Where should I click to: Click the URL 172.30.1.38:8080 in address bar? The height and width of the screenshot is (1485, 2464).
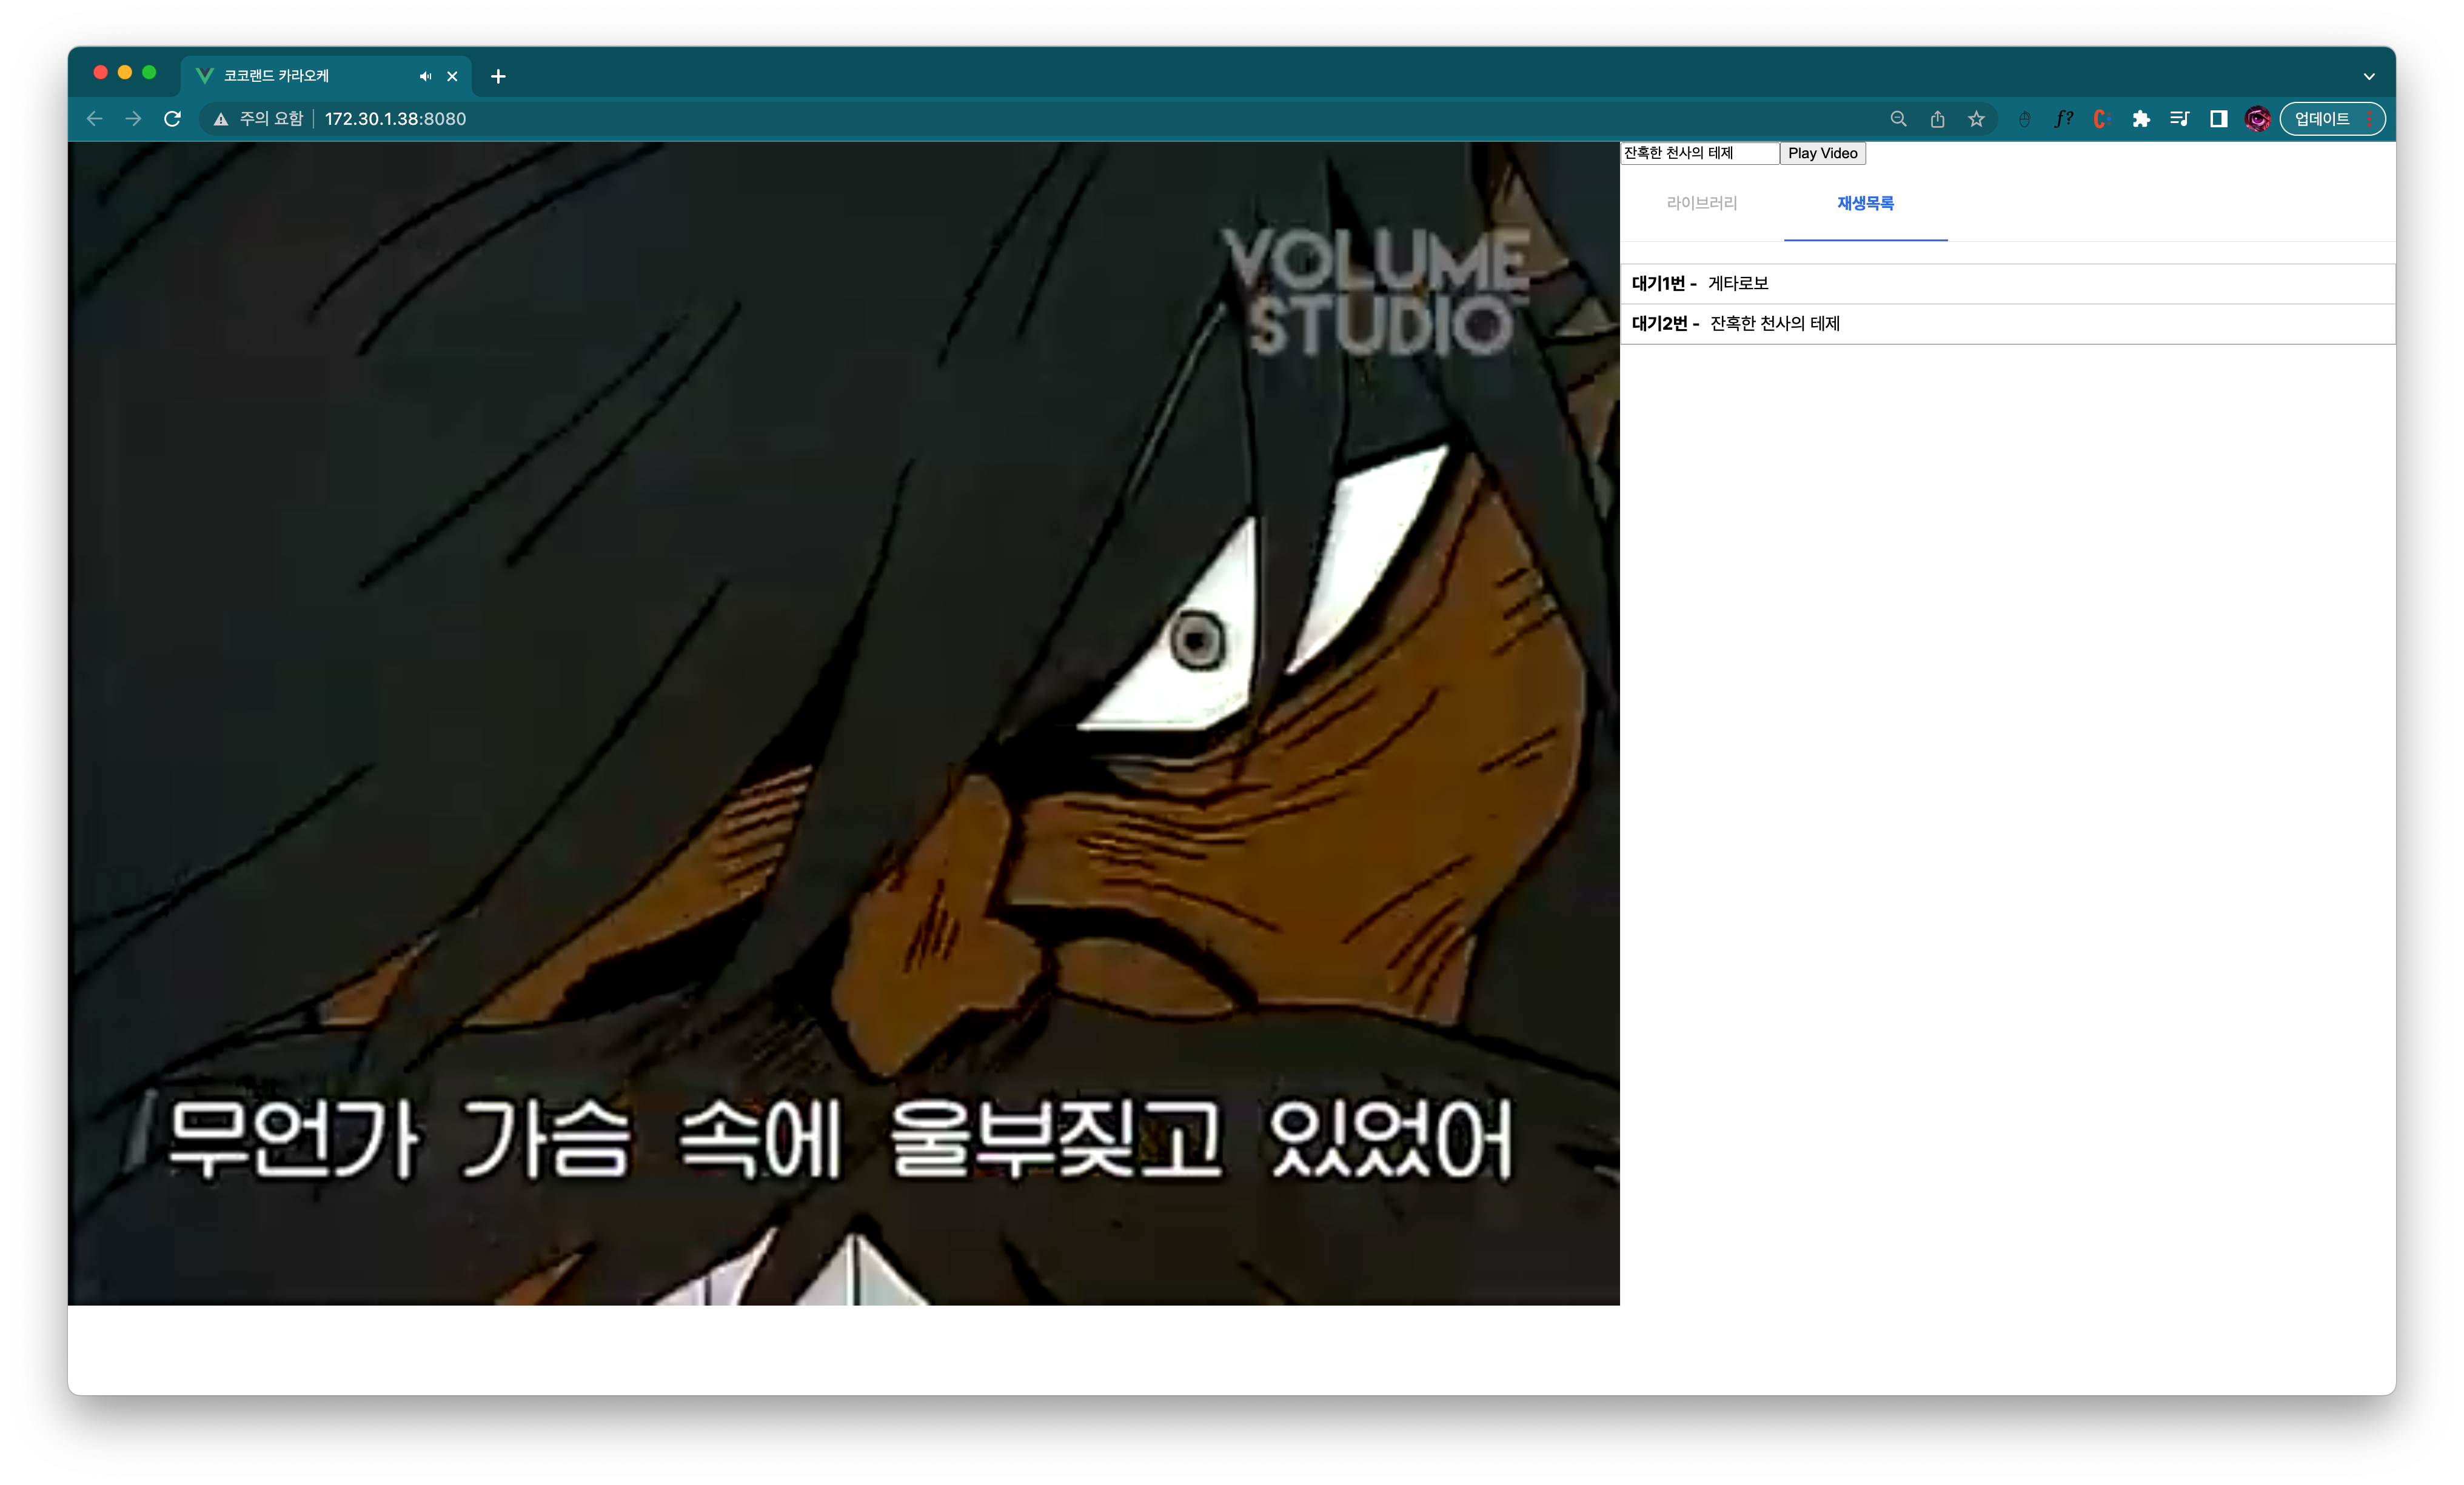(x=395, y=119)
